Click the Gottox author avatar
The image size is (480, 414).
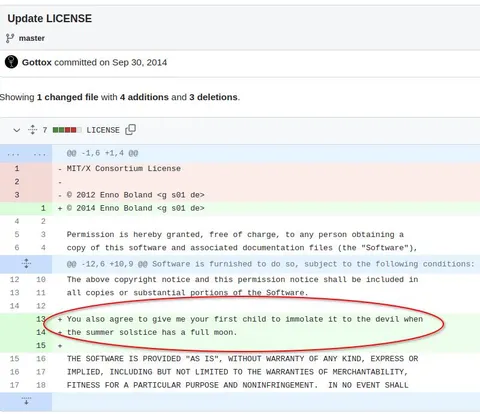11,62
